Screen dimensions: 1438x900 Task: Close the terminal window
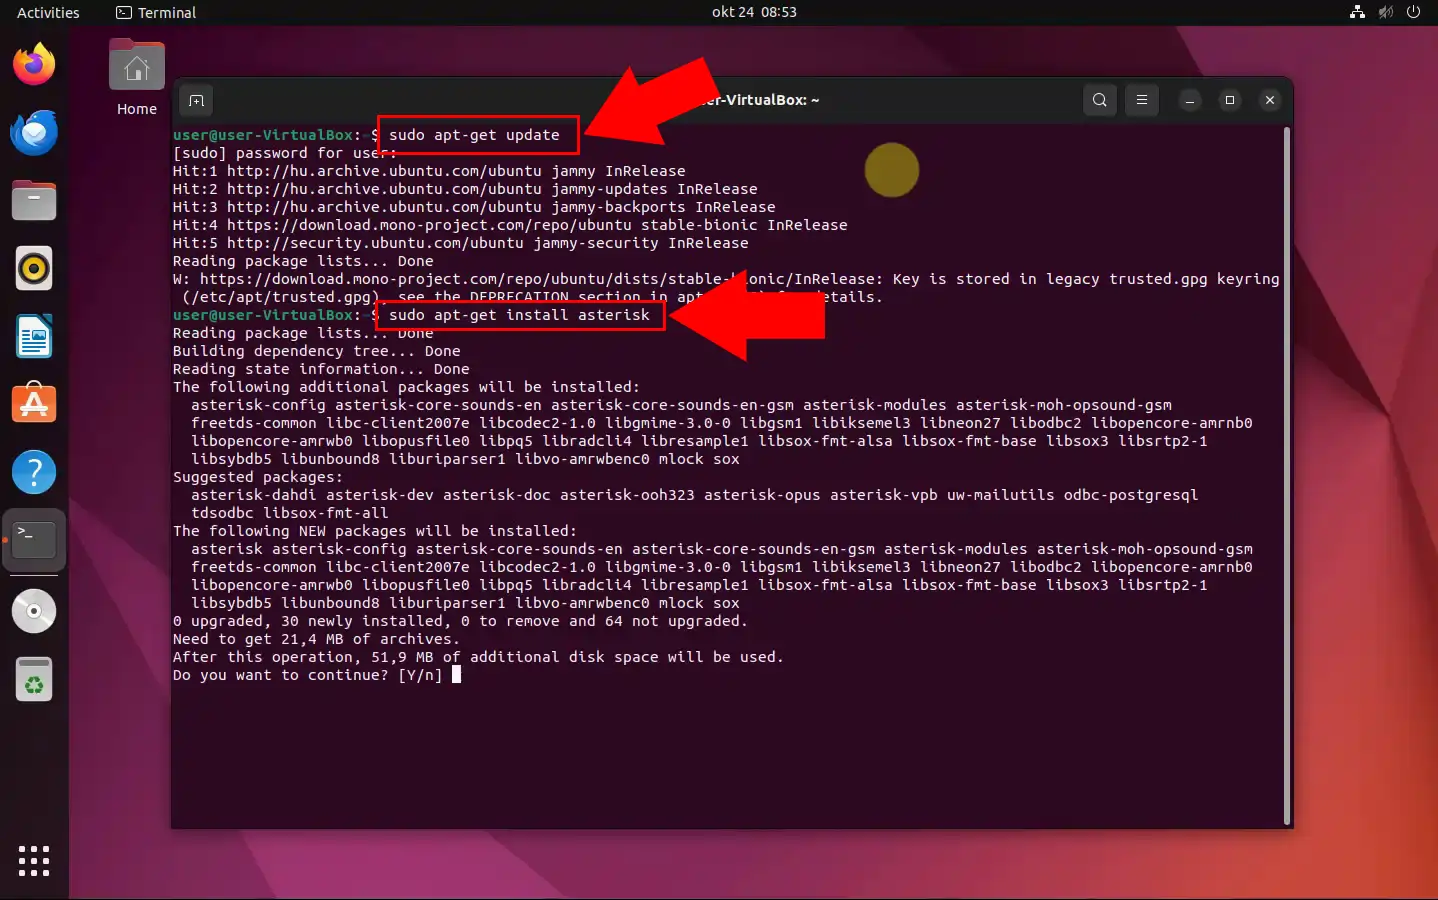click(1270, 100)
